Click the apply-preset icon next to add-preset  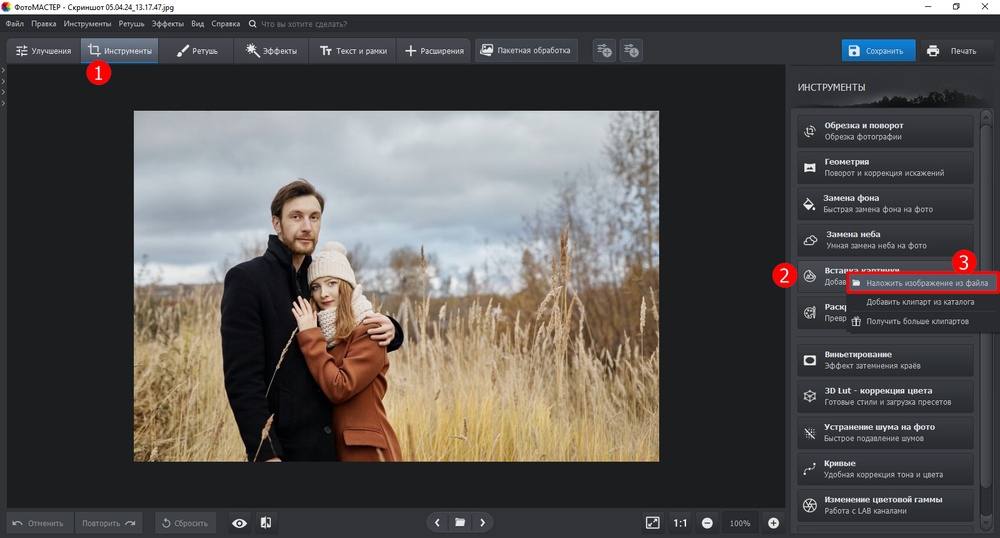(631, 50)
